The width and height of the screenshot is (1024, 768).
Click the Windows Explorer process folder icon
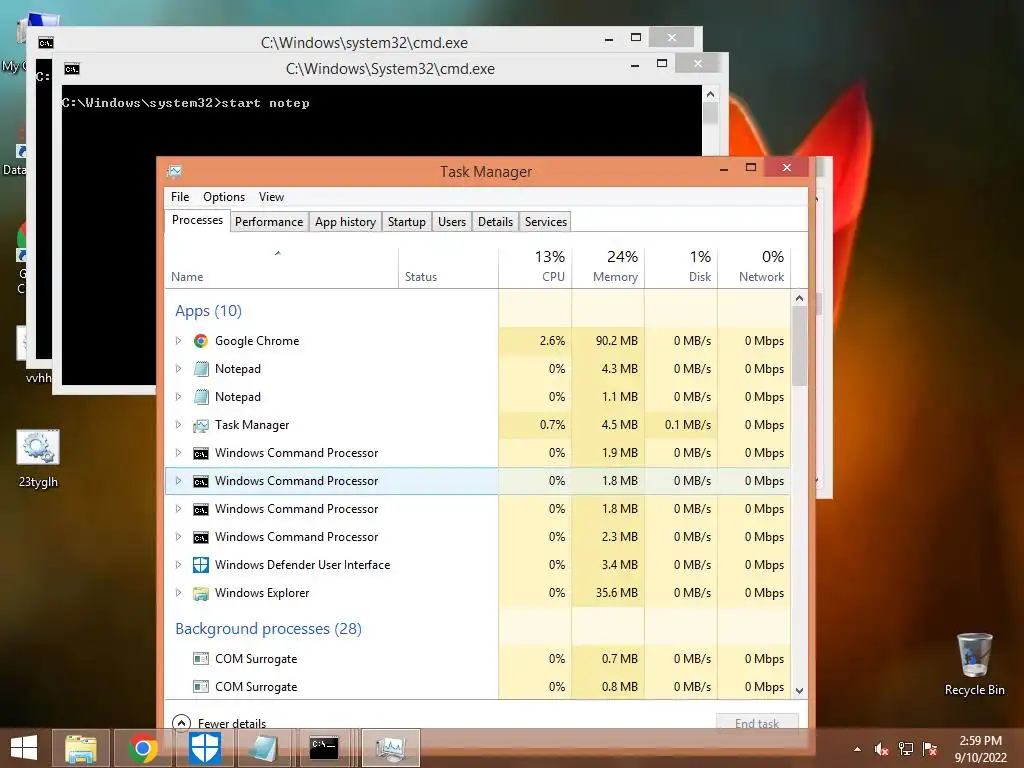[x=200, y=593]
